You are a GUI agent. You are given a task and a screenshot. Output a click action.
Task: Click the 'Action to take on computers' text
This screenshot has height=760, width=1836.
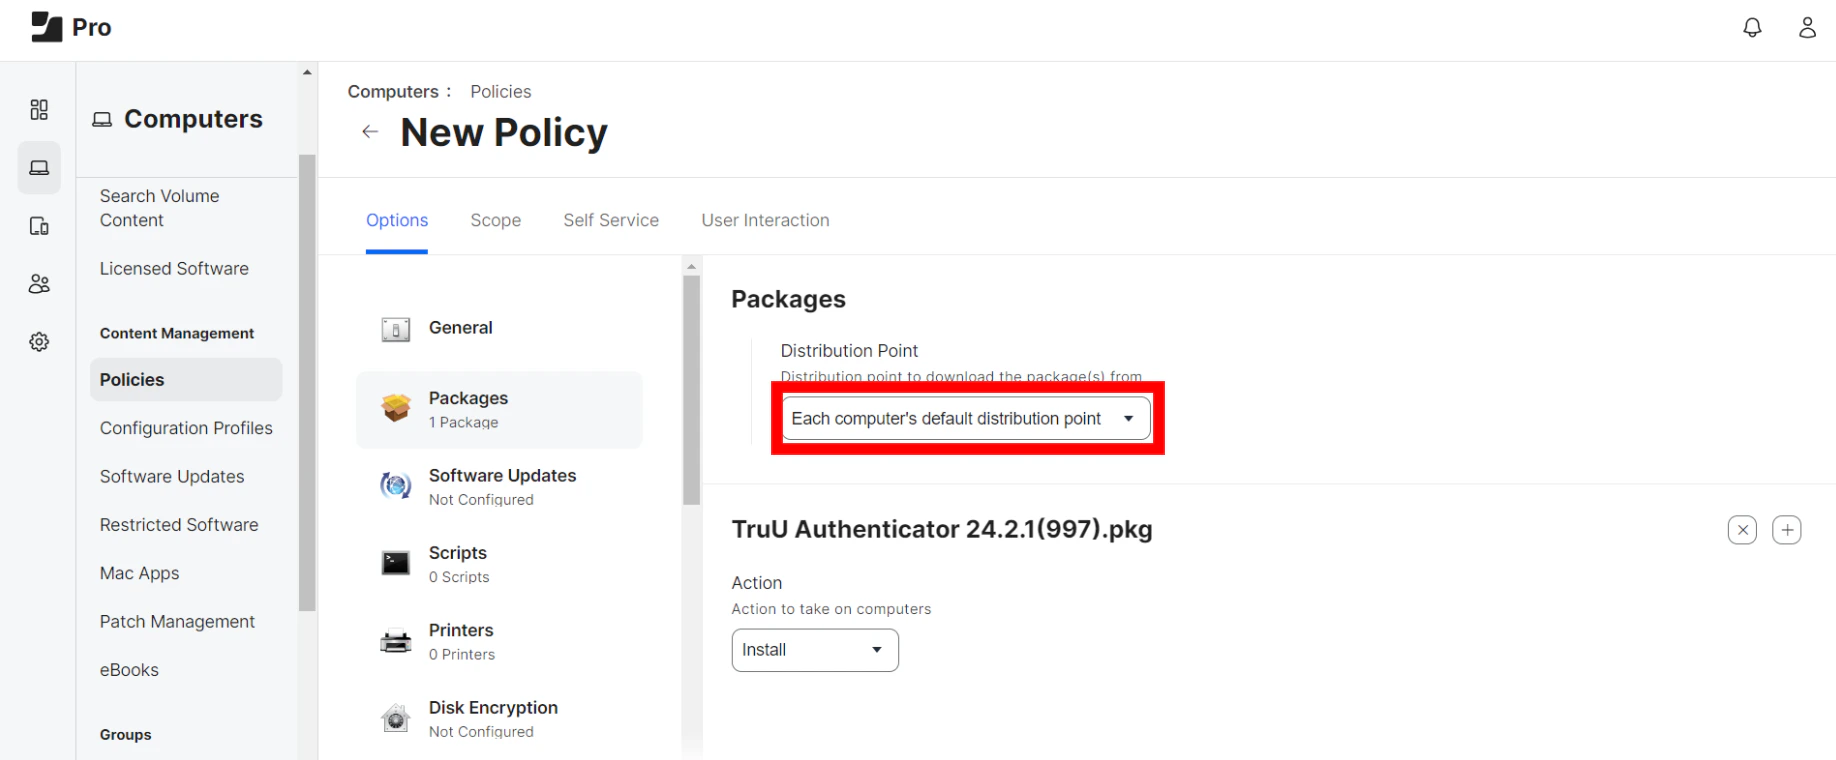coord(831,609)
